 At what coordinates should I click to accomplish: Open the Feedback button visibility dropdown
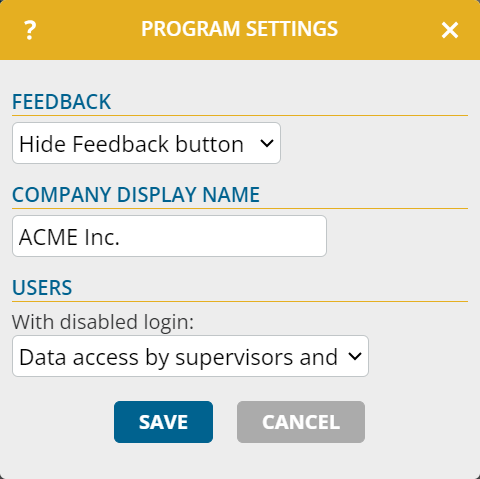[146, 143]
